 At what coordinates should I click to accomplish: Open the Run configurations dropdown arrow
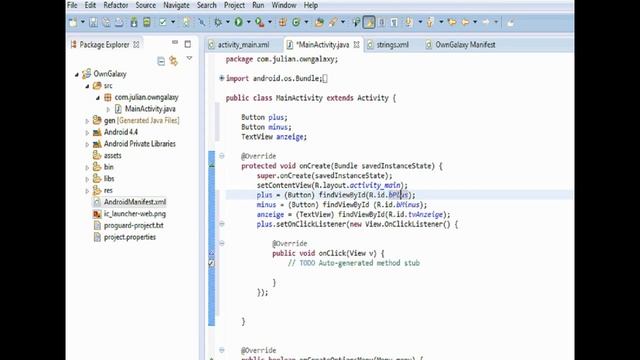point(248,22)
